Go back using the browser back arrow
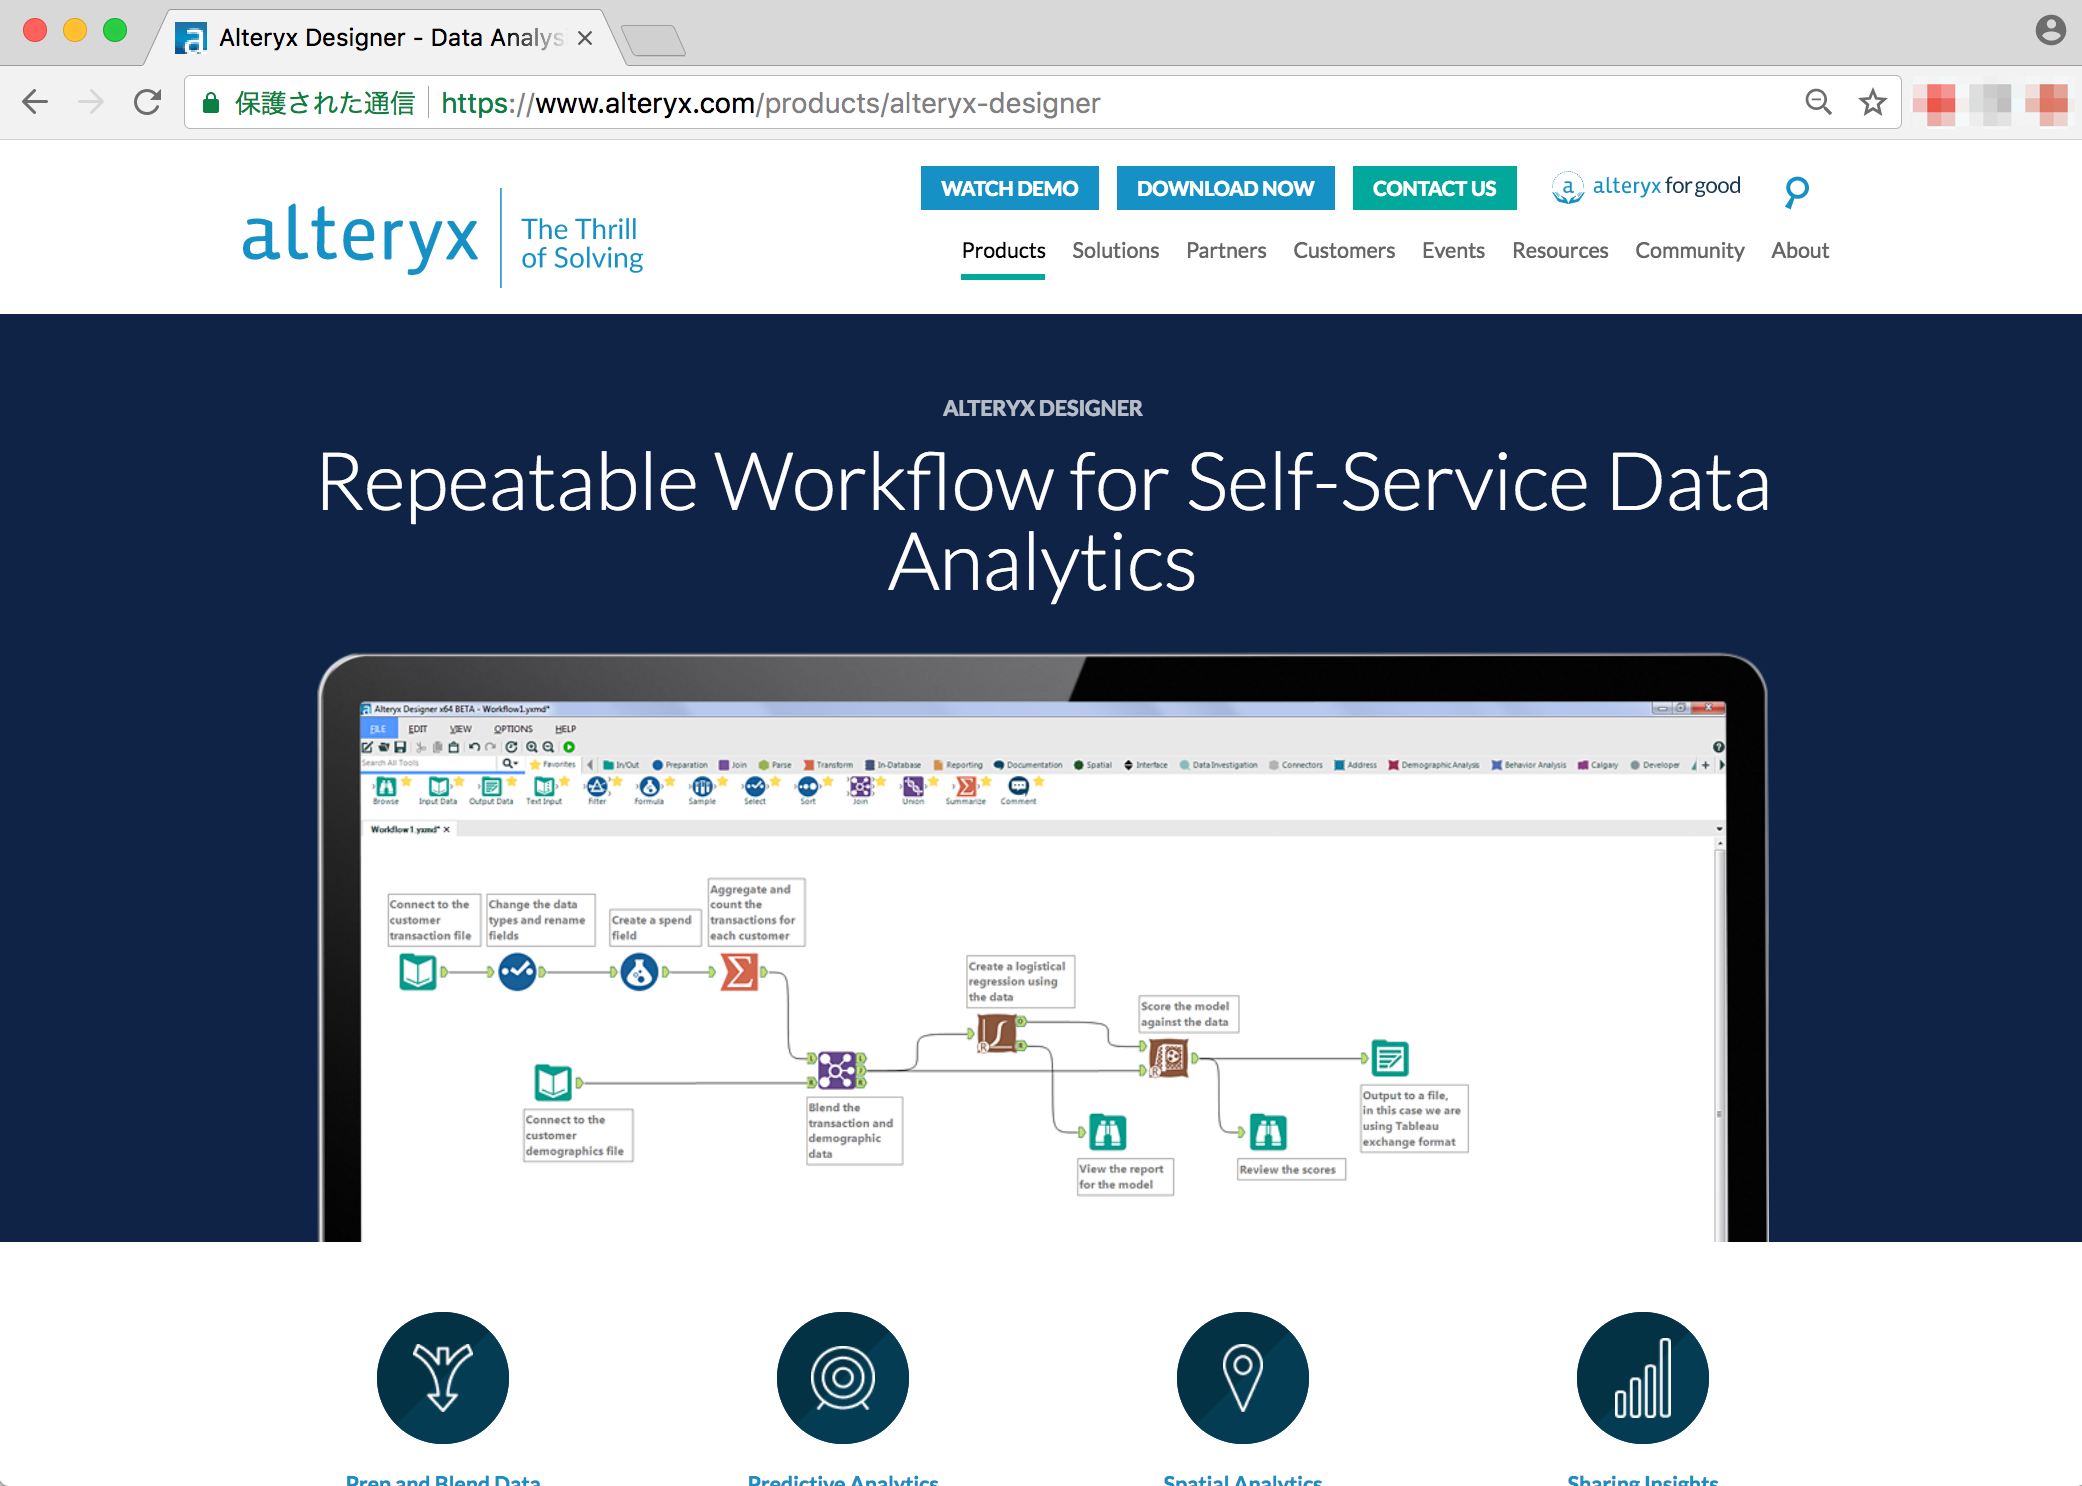The image size is (2082, 1486). pyautogui.click(x=35, y=102)
